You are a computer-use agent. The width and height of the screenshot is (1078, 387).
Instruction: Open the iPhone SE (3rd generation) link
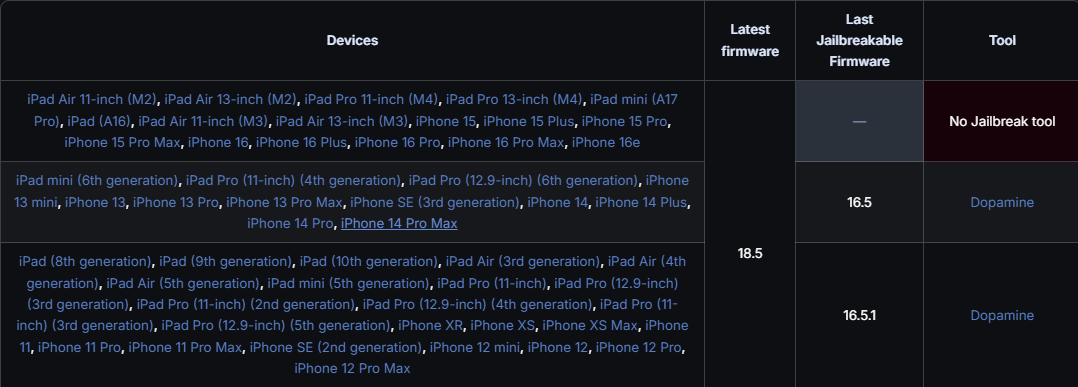tap(434, 202)
